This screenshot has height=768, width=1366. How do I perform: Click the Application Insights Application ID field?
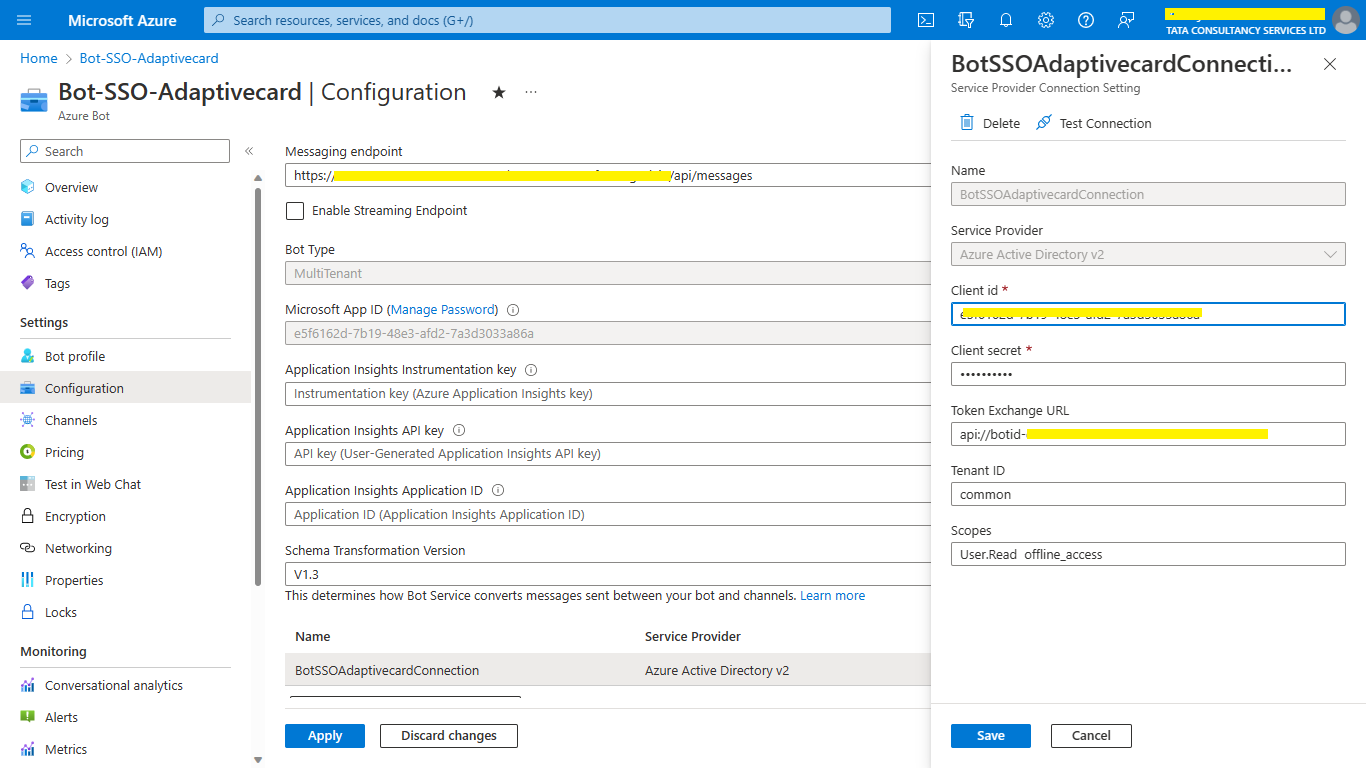[607, 514]
